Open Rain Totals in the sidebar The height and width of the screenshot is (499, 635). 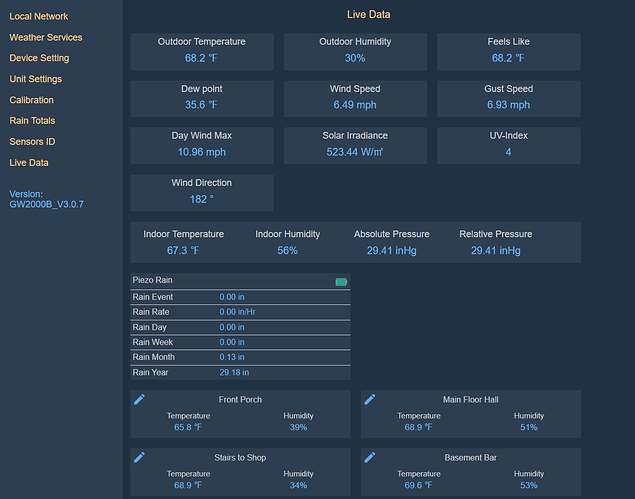click(33, 121)
